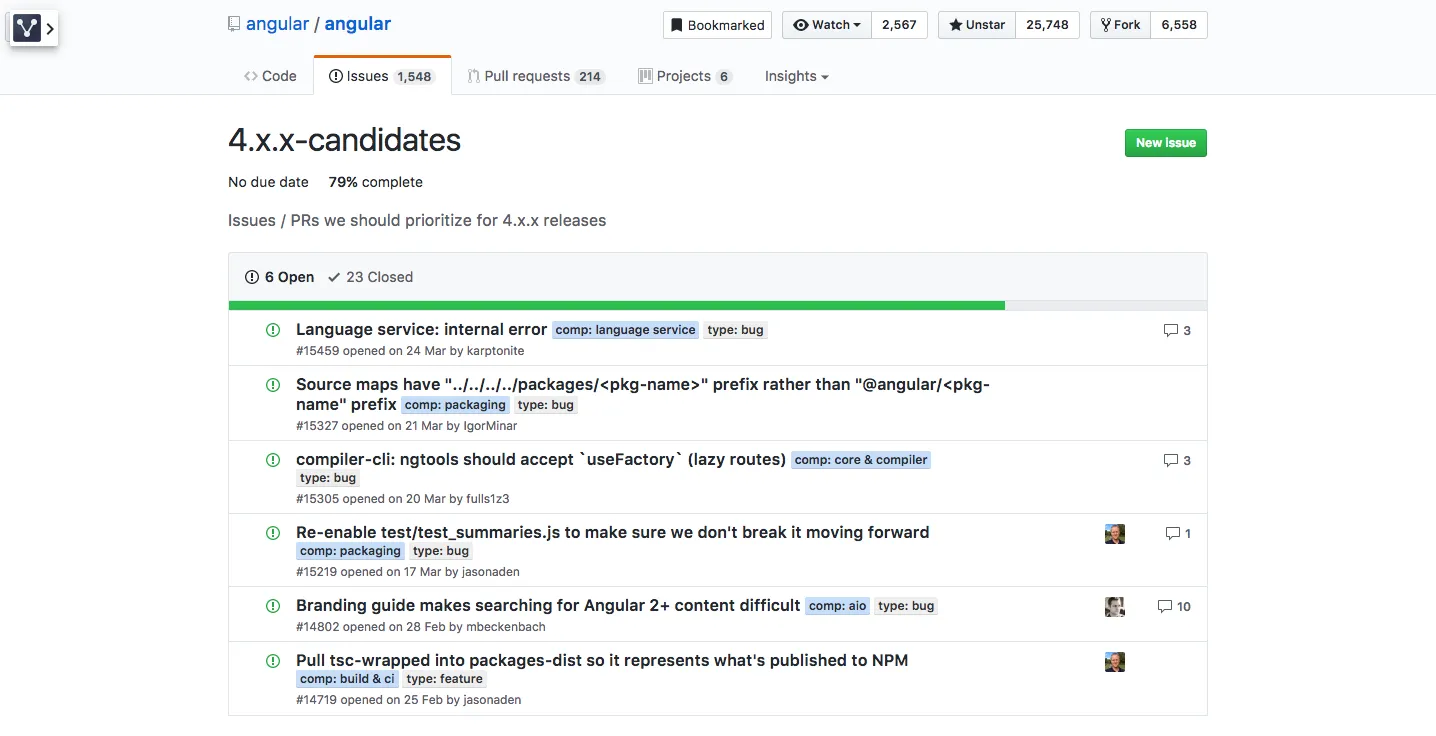The image size is (1436, 736).
Task: Expand the Insights dropdown menu
Action: pyautogui.click(x=796, y=76)
